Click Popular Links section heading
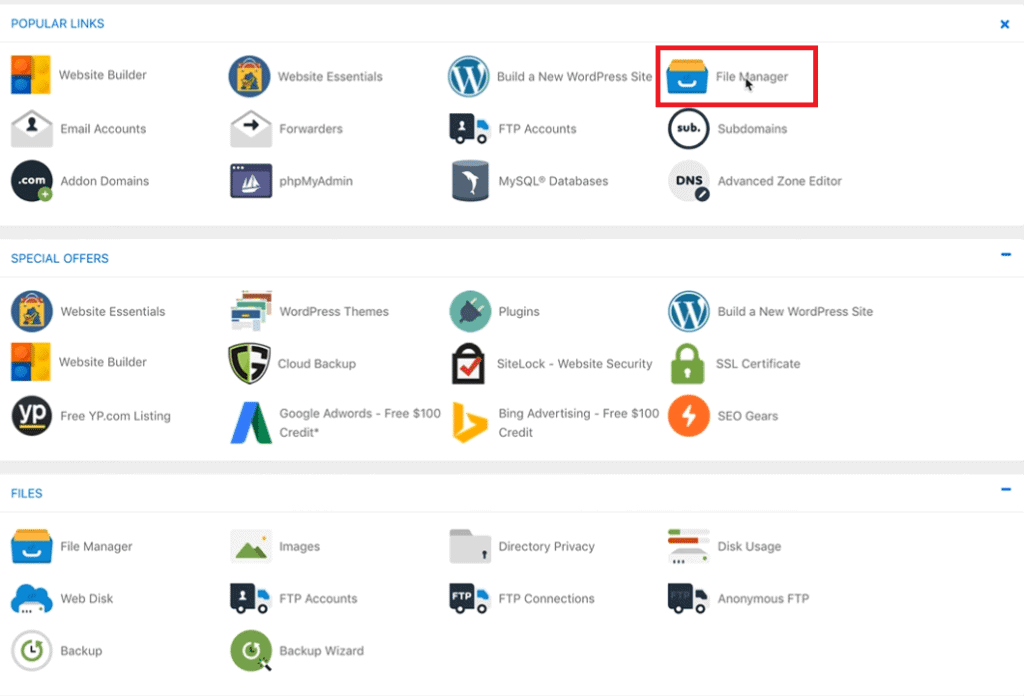The width and height of the screenshot is (1024, 696). [x=57, y=24]
